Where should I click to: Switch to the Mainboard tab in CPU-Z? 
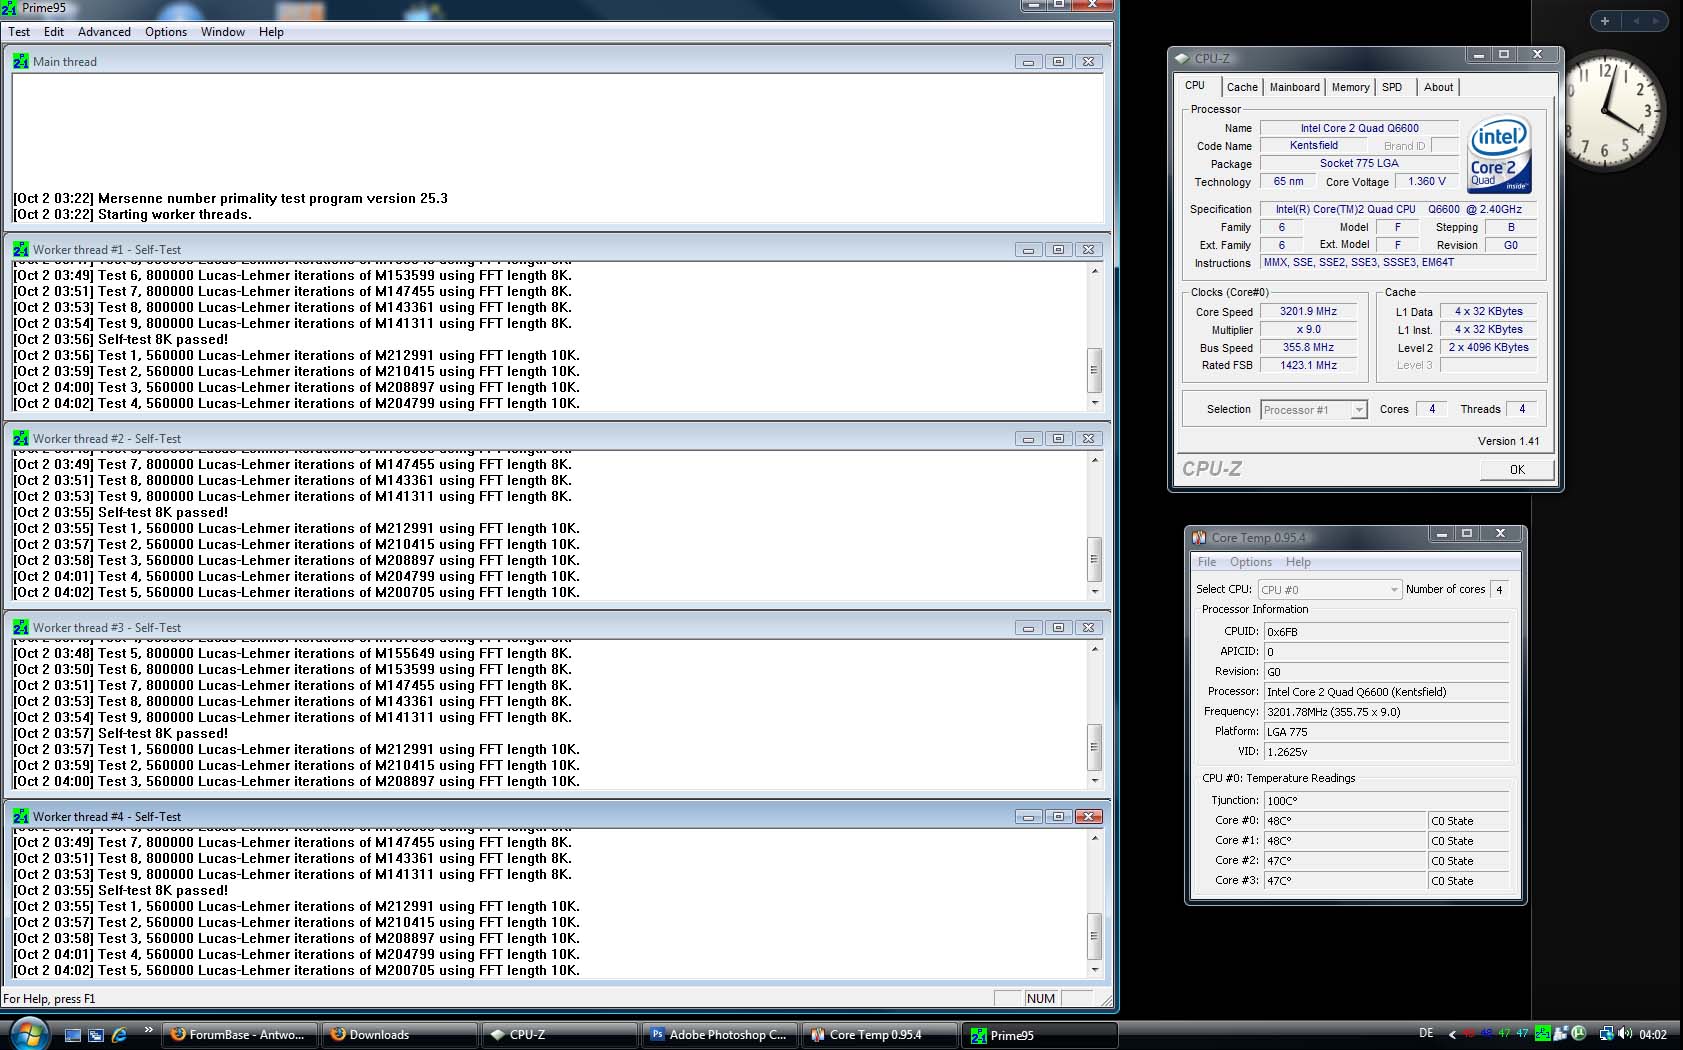[1294, 87]
